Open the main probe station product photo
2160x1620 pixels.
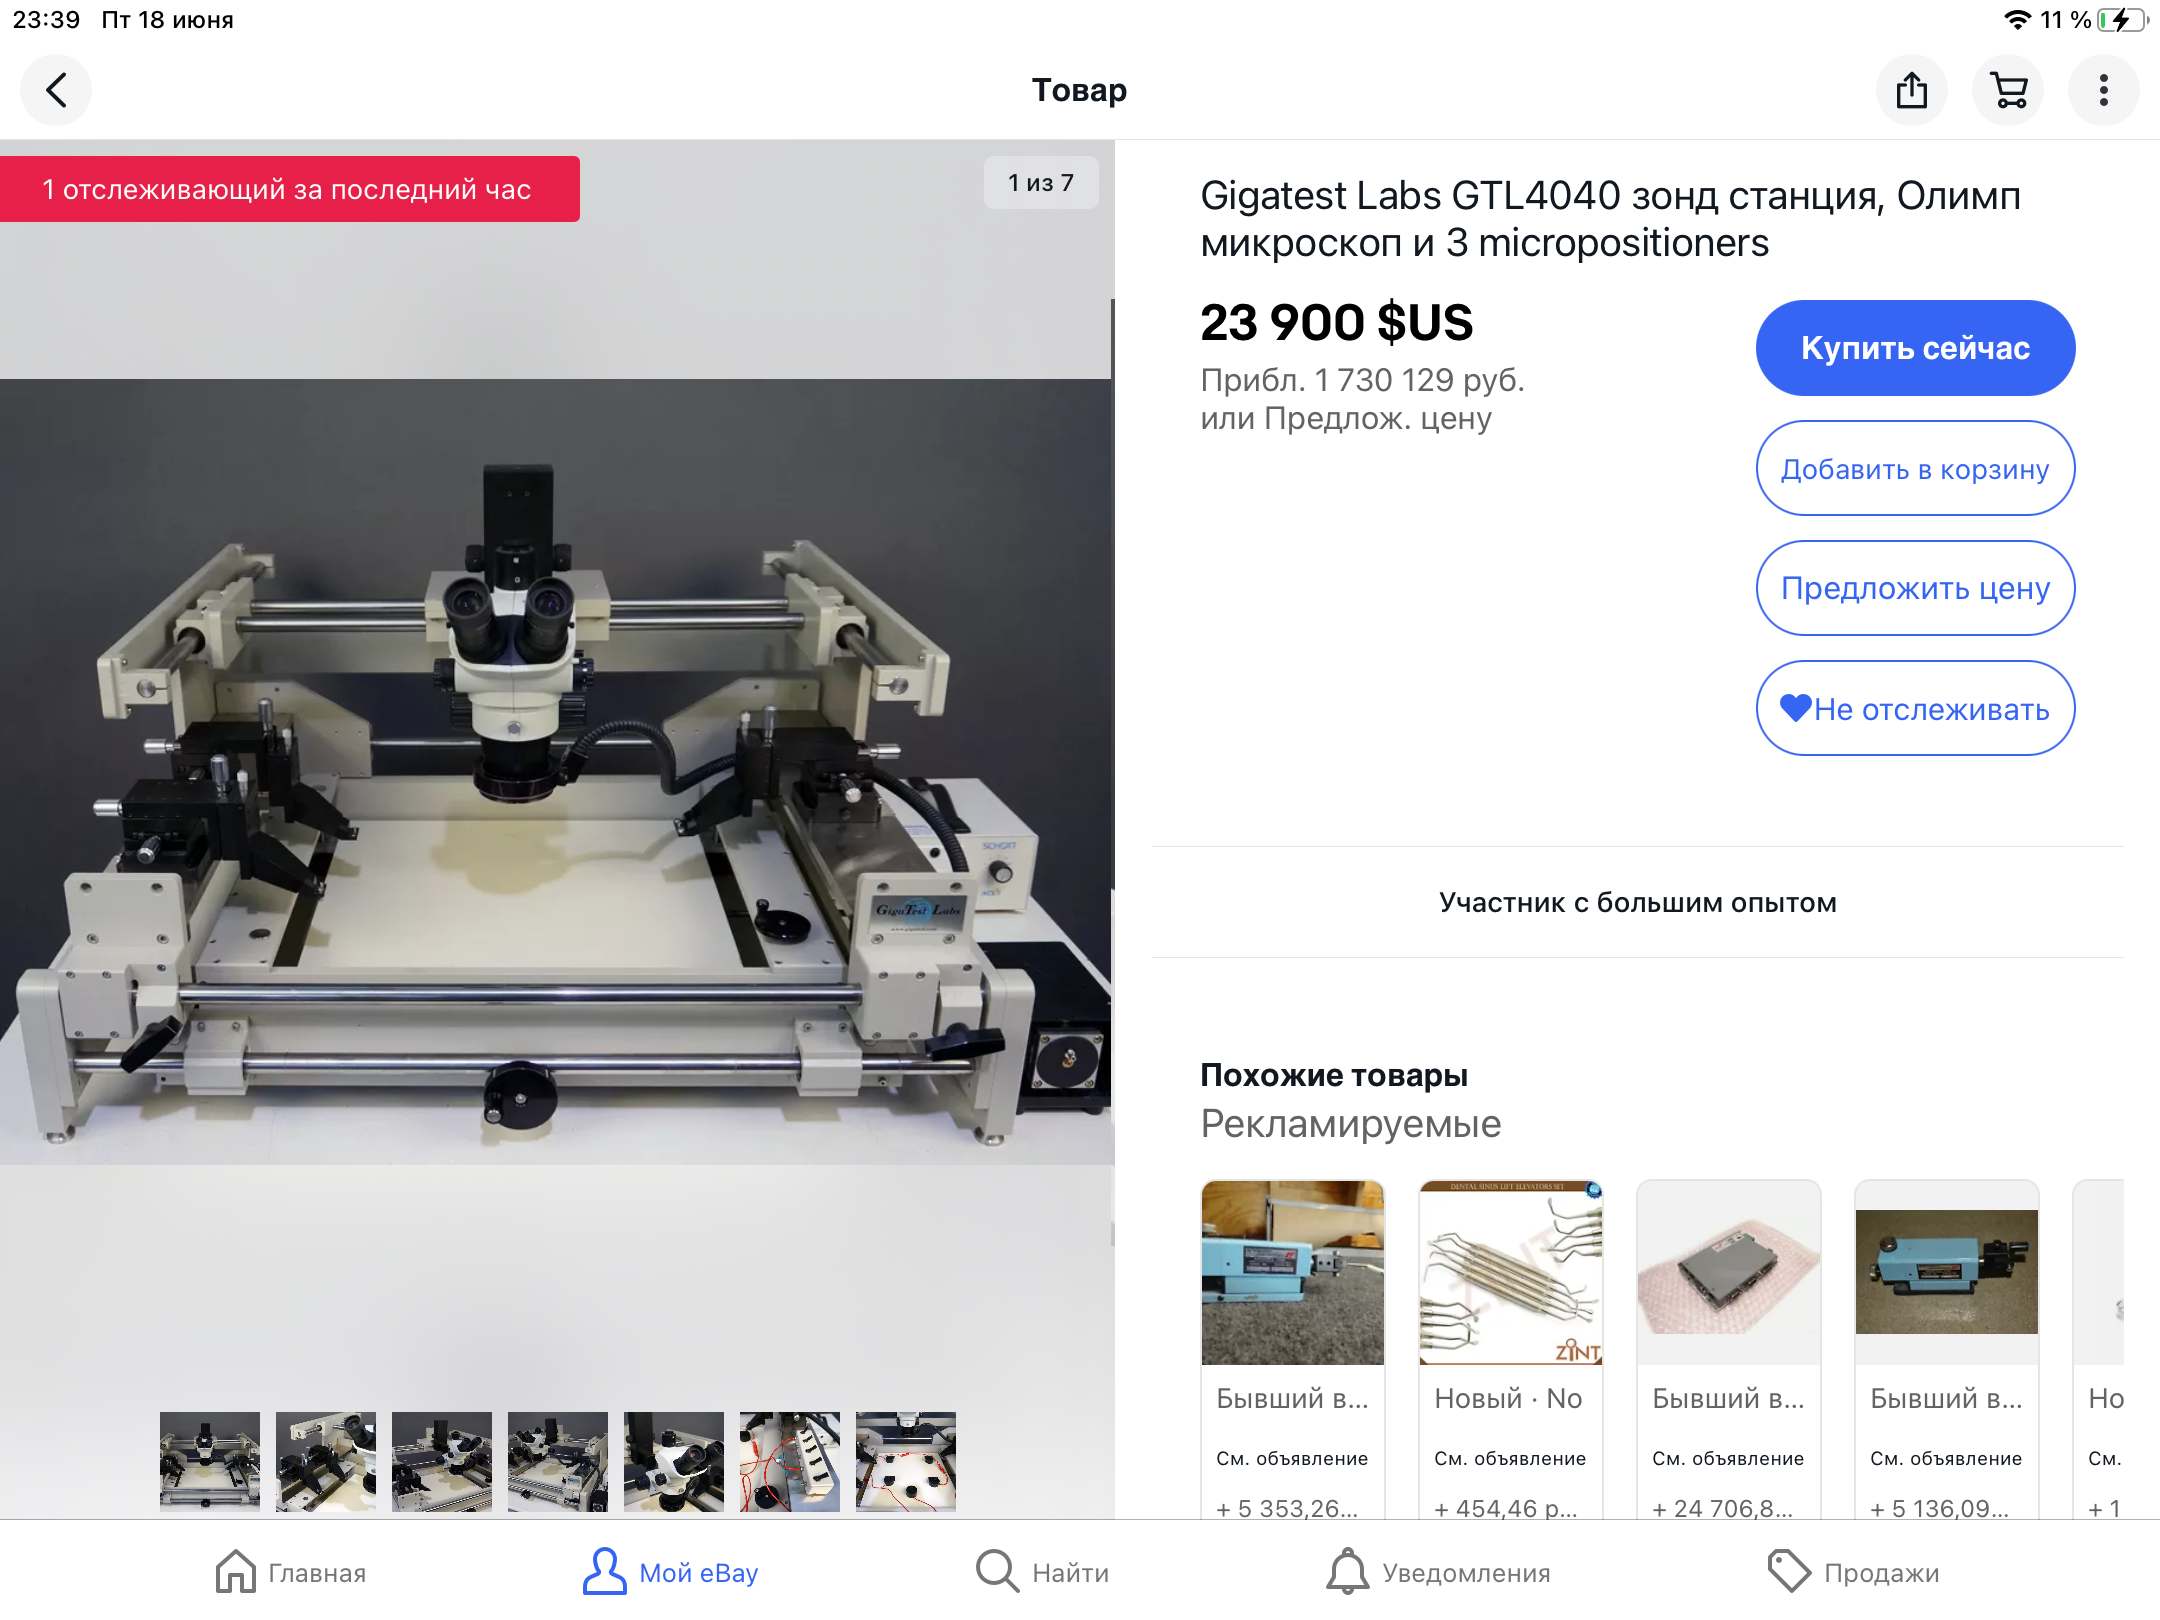pos(556,770)
